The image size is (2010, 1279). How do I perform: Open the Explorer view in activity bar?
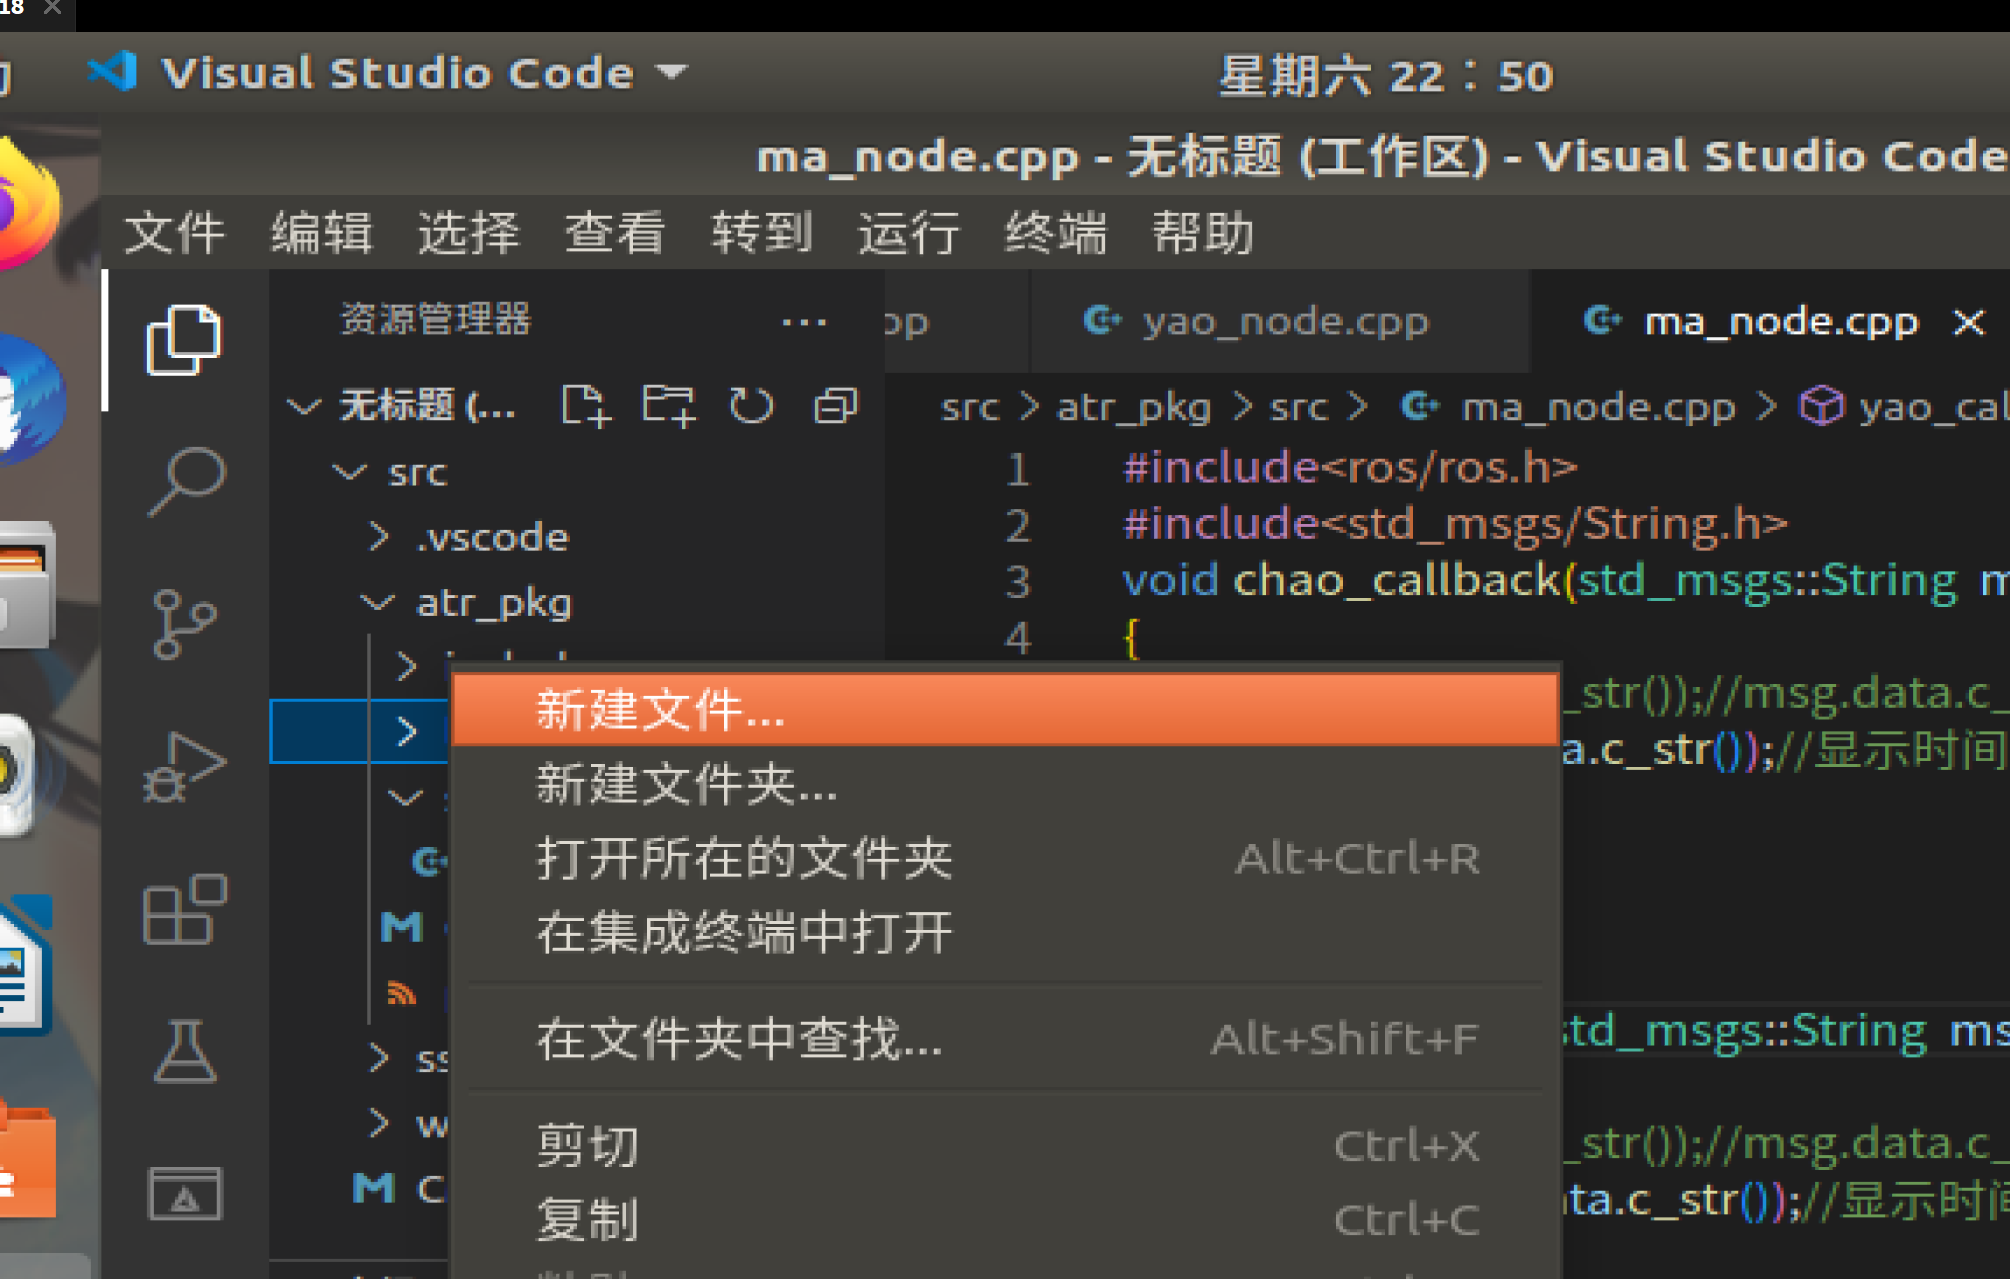point(183,340)
